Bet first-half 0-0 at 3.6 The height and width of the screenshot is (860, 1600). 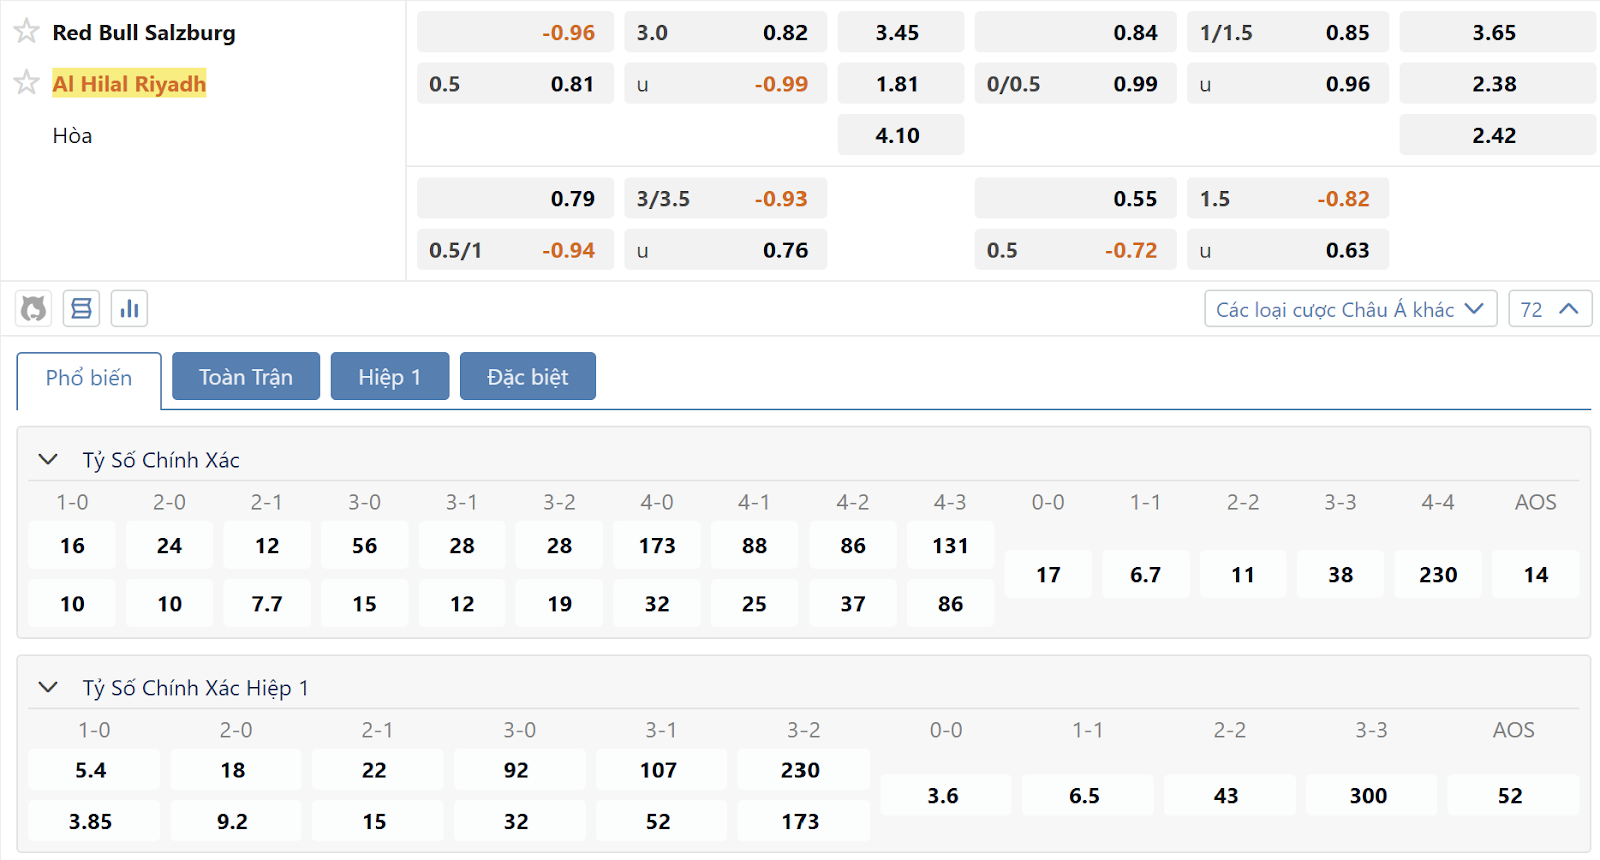946,796
